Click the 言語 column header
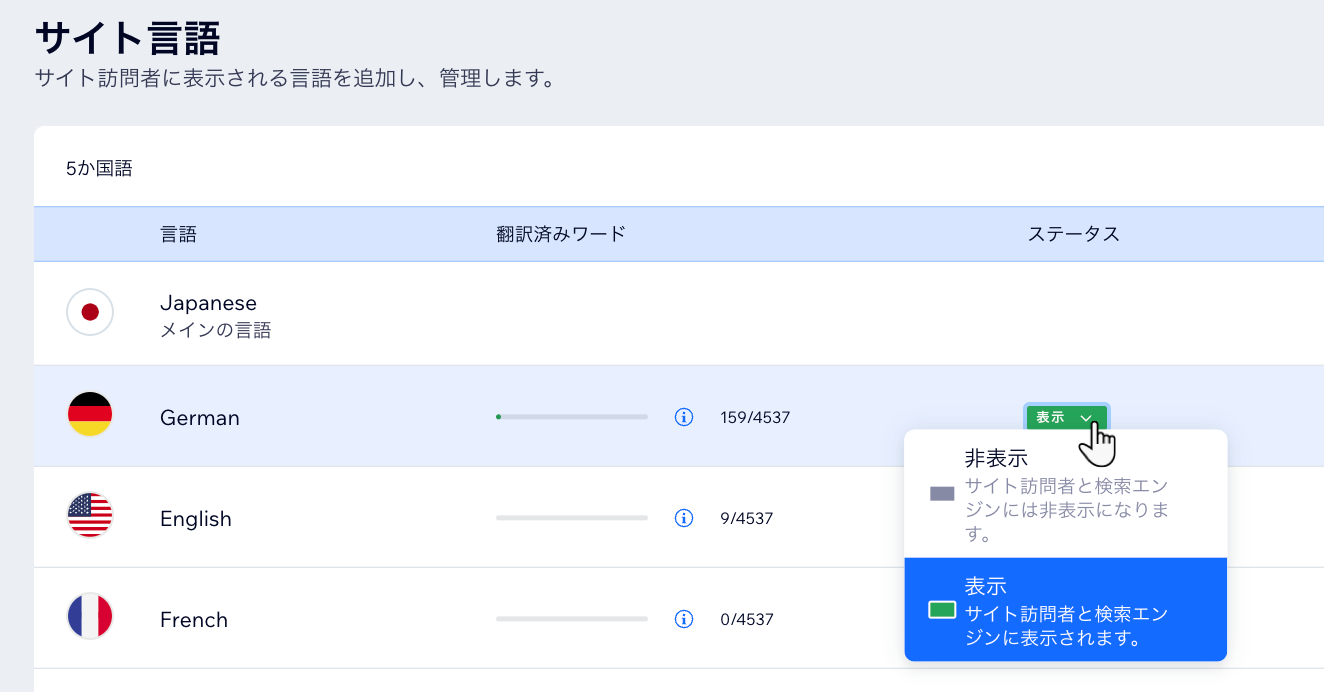 point(178,234)
